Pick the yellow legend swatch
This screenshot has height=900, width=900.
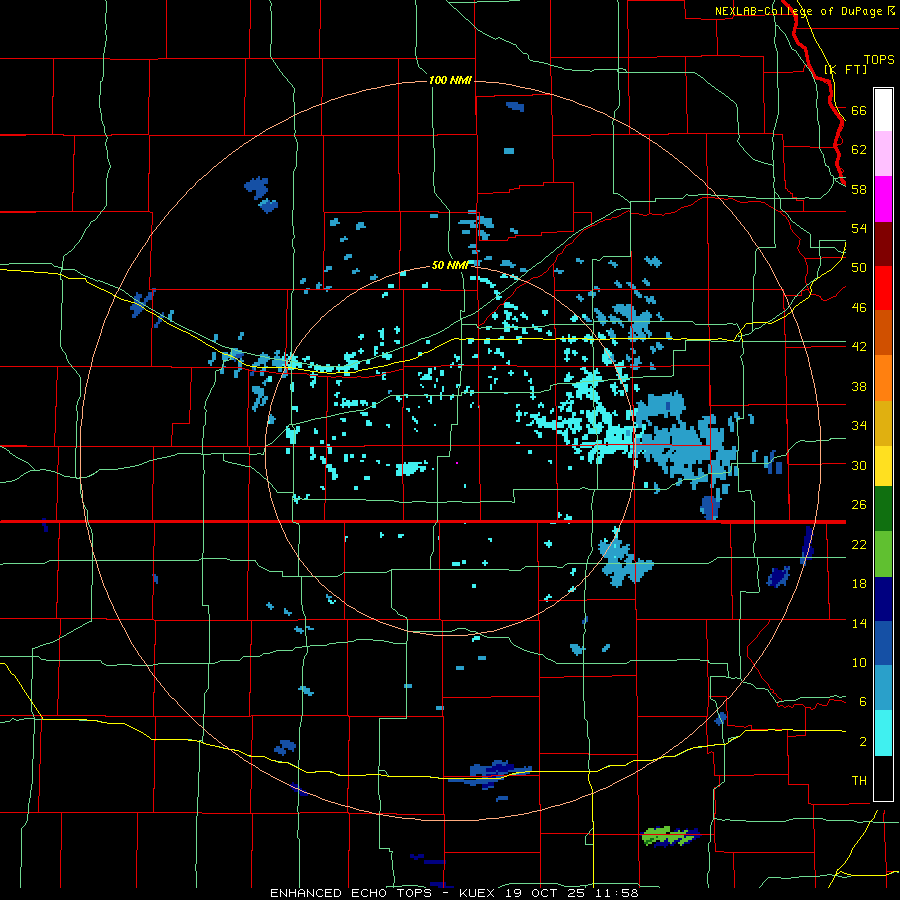[883, 465]
